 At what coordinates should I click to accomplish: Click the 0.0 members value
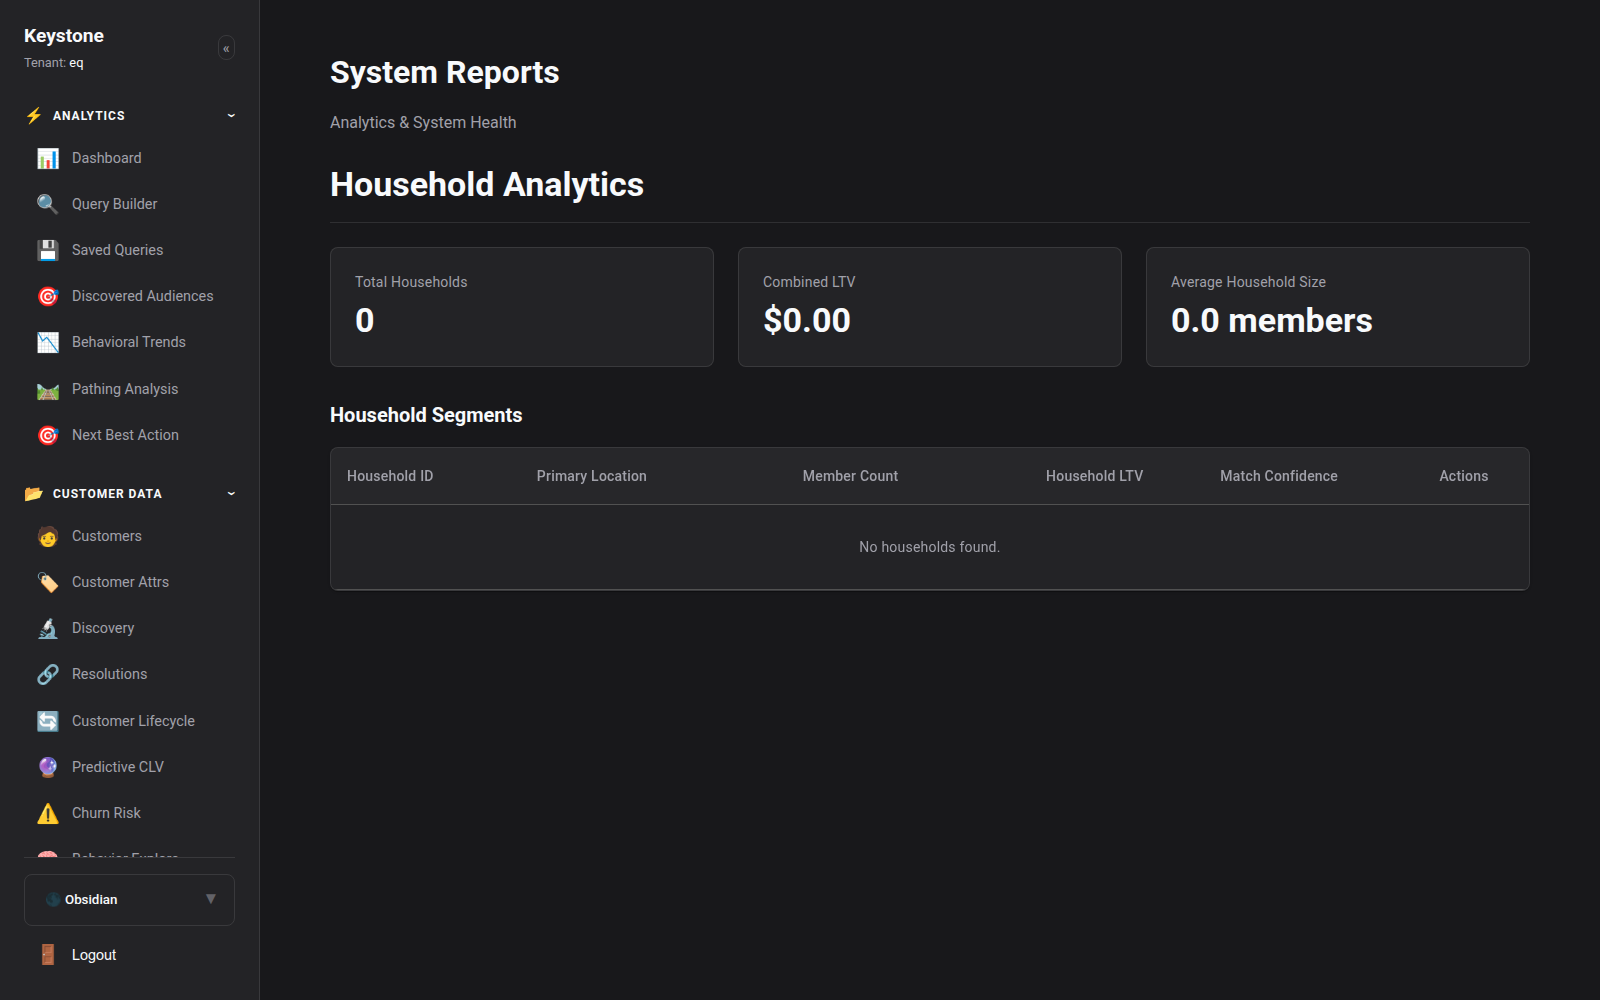pyautogui.click(x=1271, y=320)
